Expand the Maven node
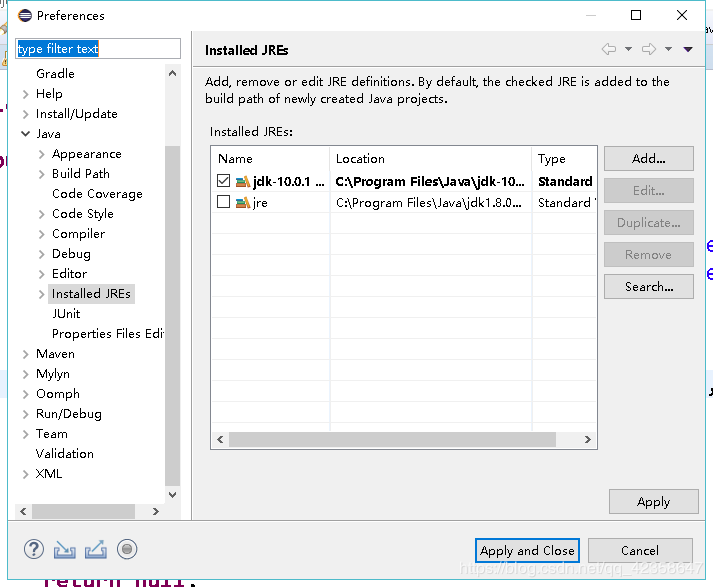 25,354
